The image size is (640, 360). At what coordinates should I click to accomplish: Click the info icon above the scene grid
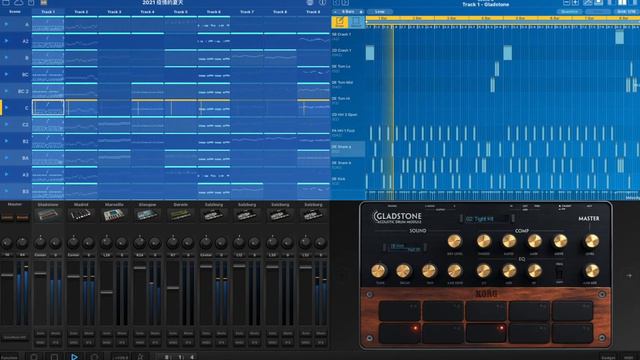coord(322,2)
